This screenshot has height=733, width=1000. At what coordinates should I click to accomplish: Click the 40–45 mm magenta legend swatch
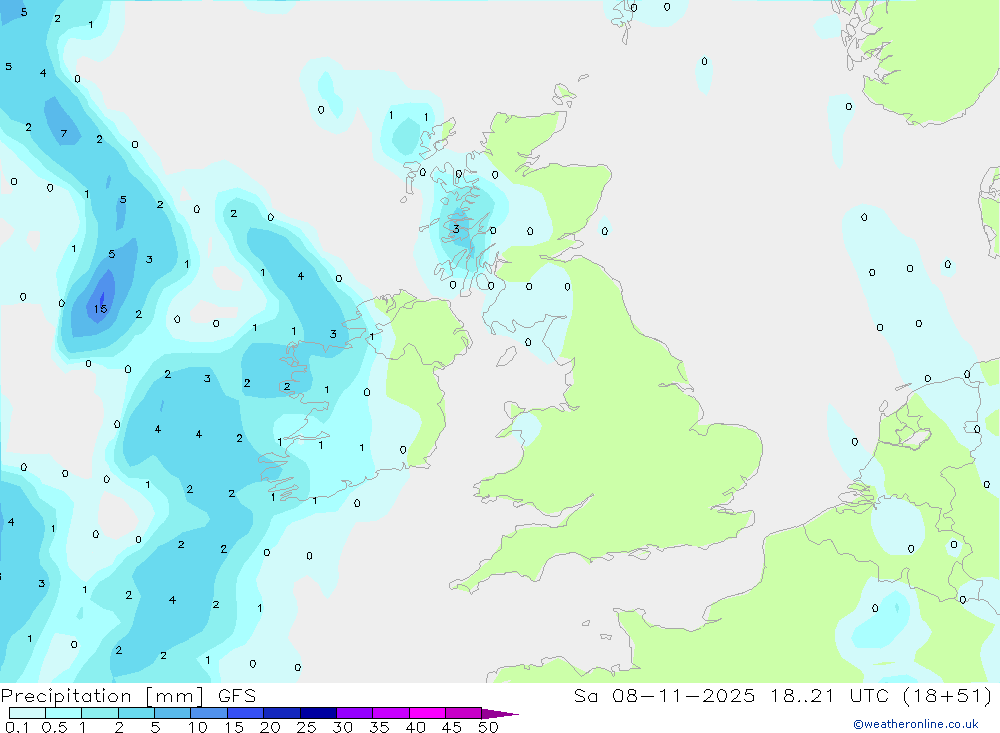(x=427, y=713)
